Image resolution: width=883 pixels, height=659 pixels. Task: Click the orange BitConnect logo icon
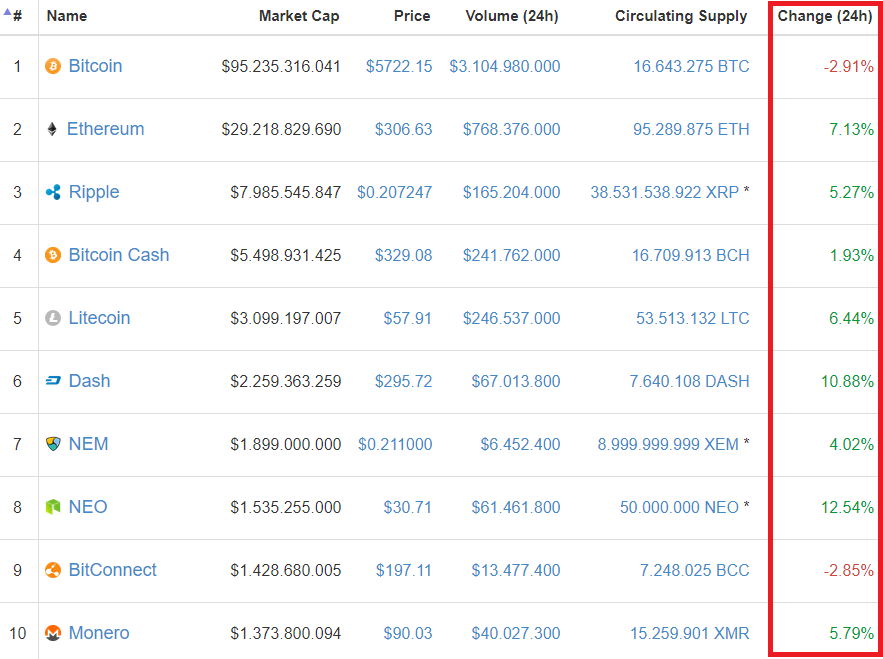(x=53, y=571)
